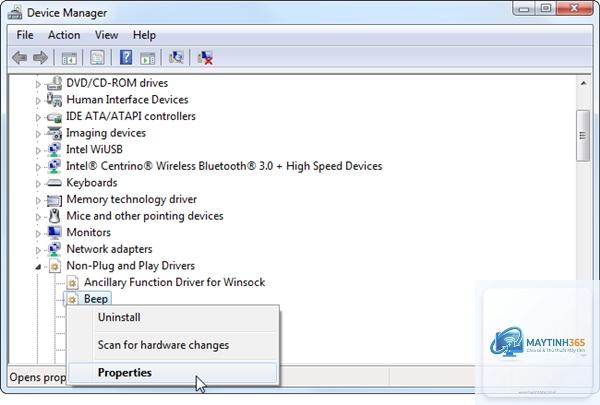Open the File menu
The image size is (600, 405).
pos(25,35)
